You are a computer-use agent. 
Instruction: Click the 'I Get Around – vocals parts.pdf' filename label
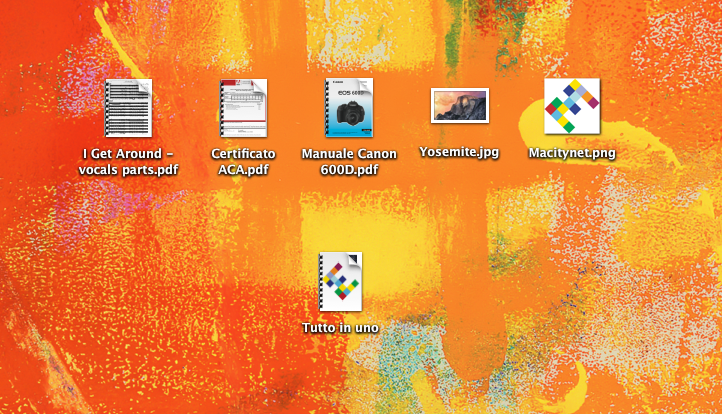point(128,162)
